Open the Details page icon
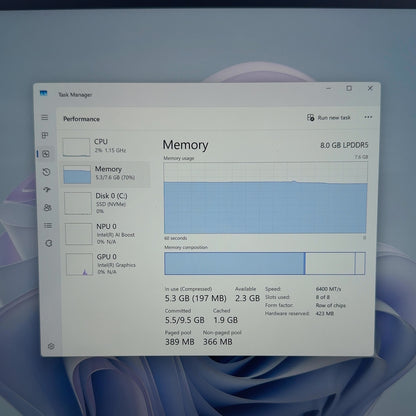 click(x=48, y=226)
